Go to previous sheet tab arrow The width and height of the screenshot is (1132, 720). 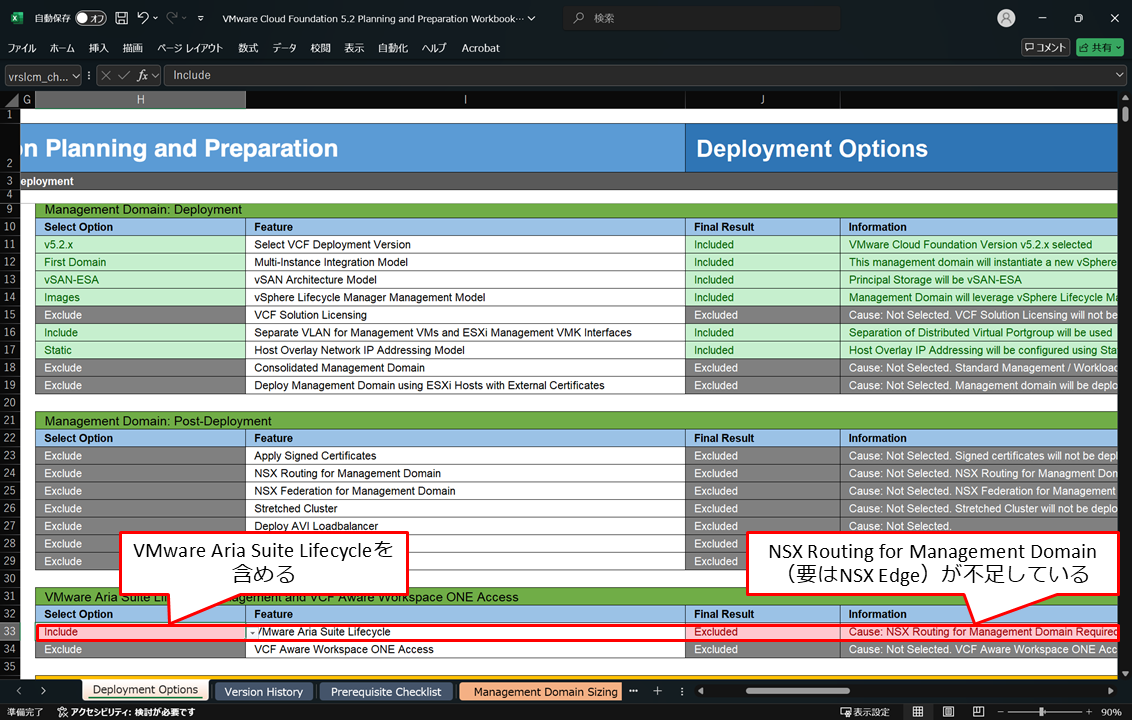pos(19,691)
